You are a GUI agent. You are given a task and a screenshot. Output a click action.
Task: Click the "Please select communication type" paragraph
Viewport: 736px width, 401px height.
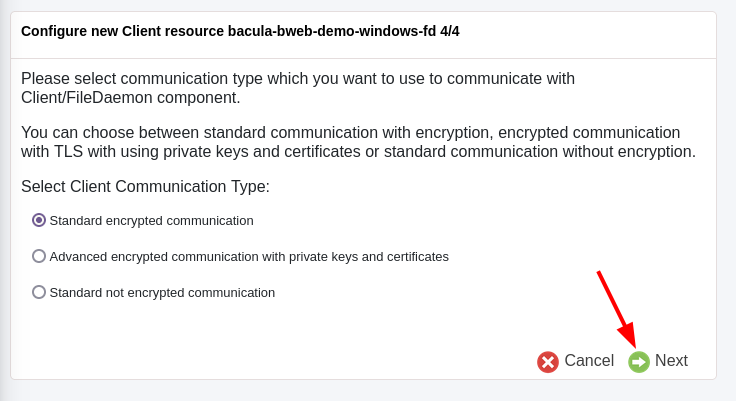tap(297, 79)
